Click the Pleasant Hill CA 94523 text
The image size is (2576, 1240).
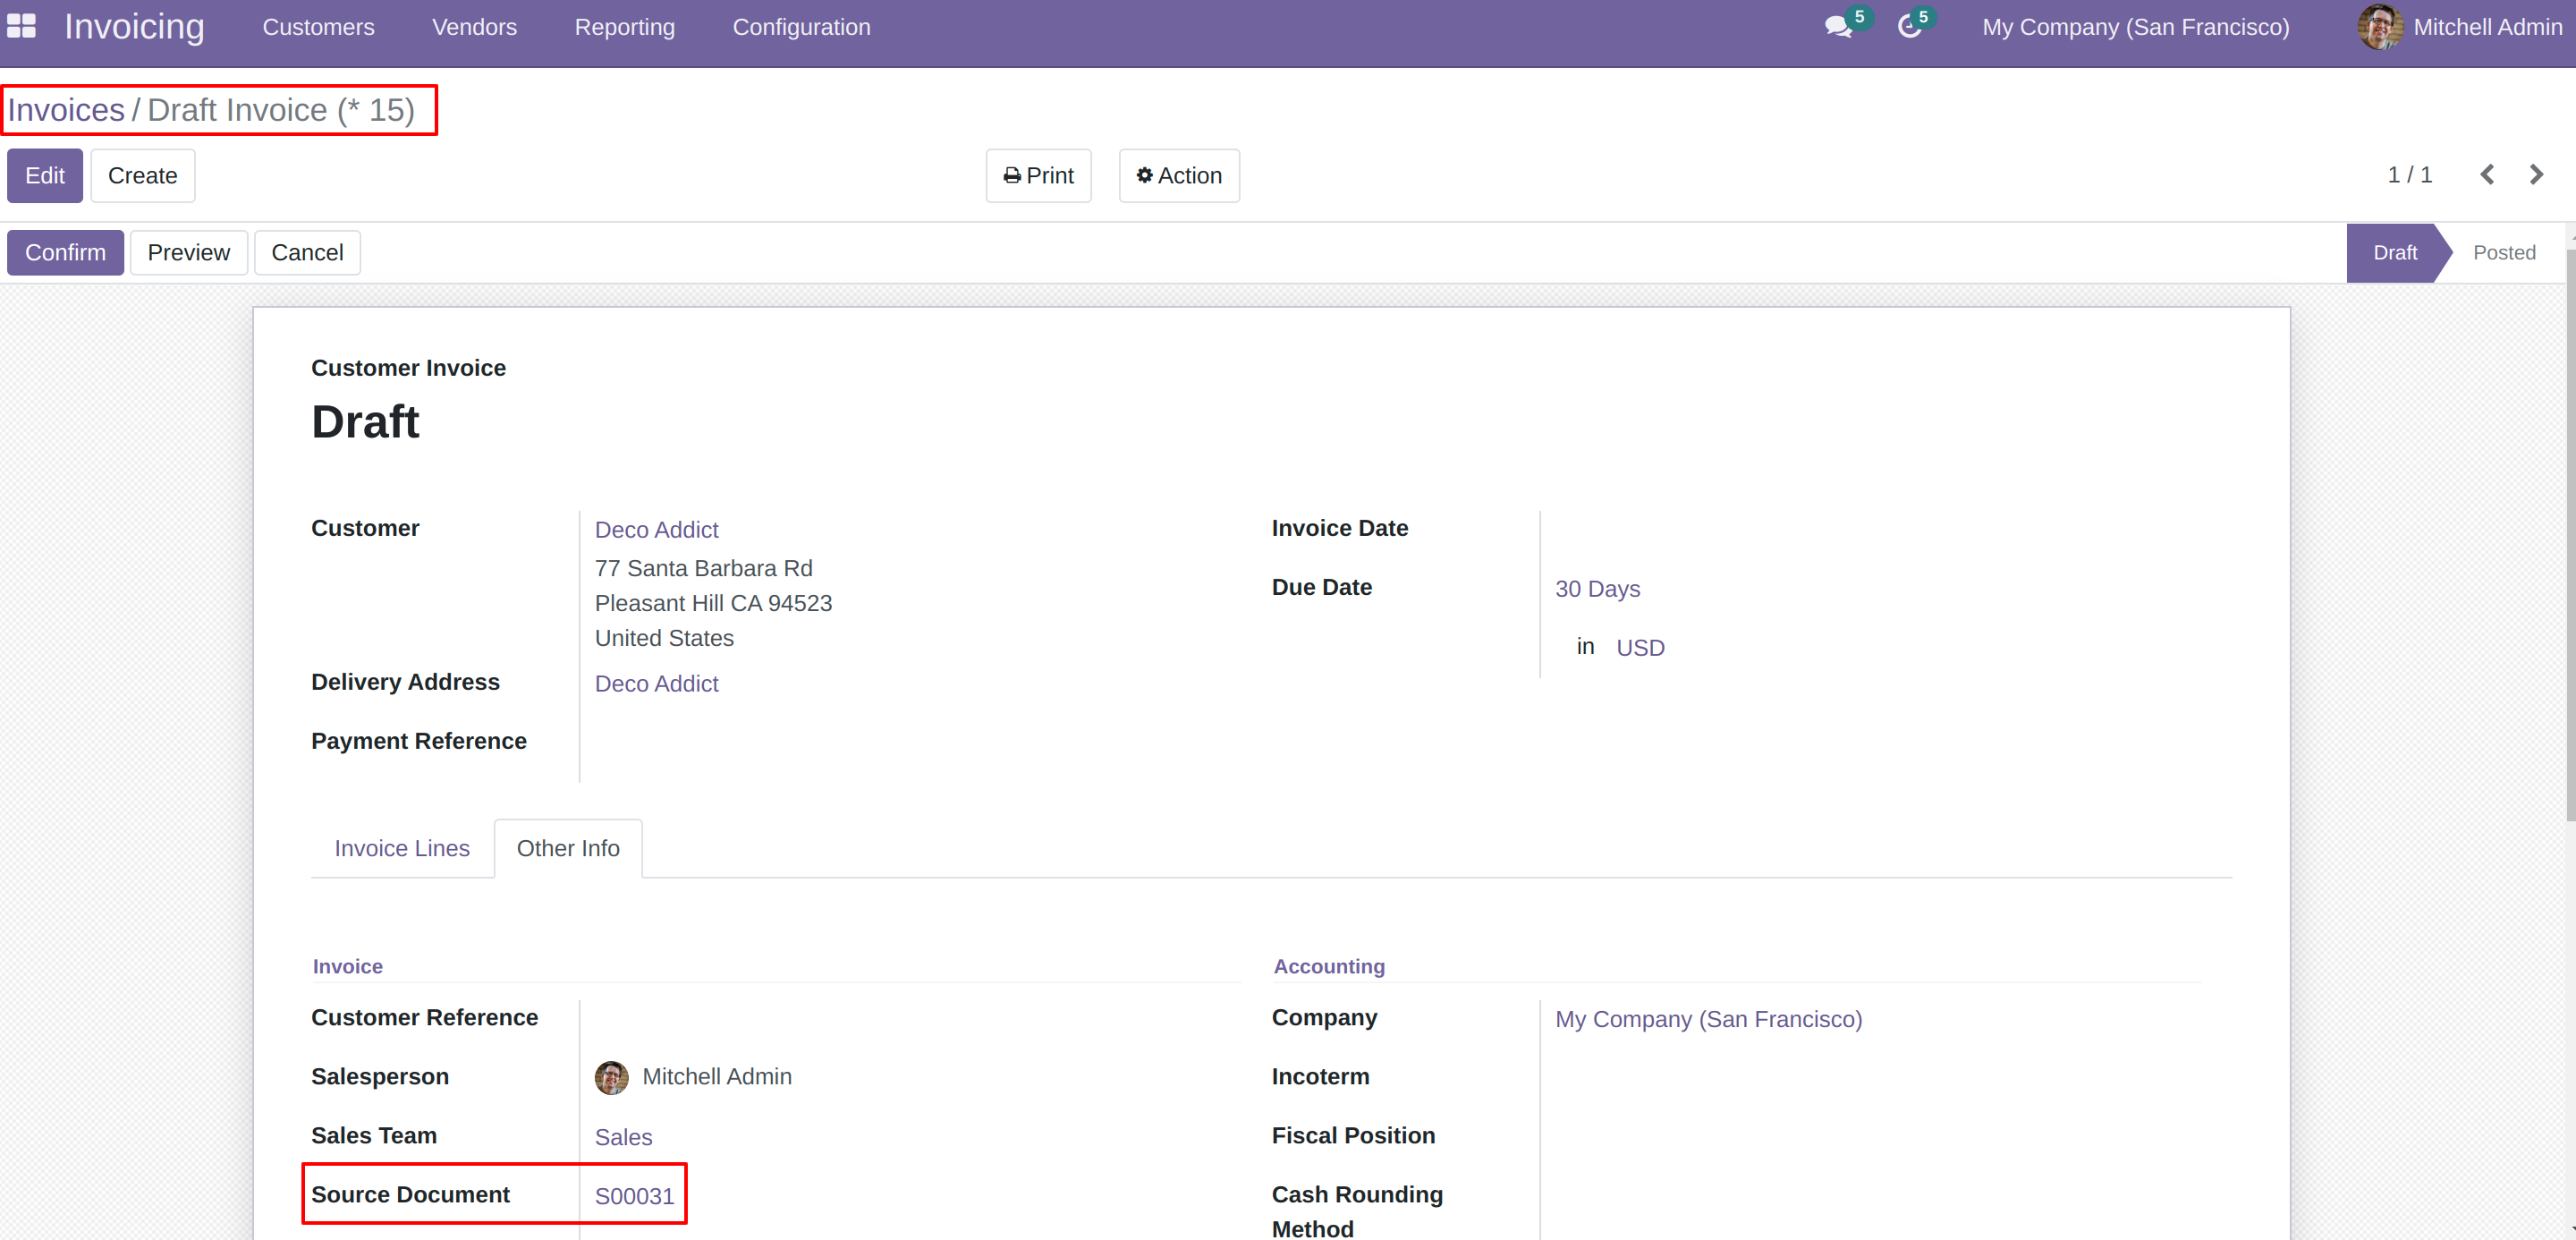(713, 603)
